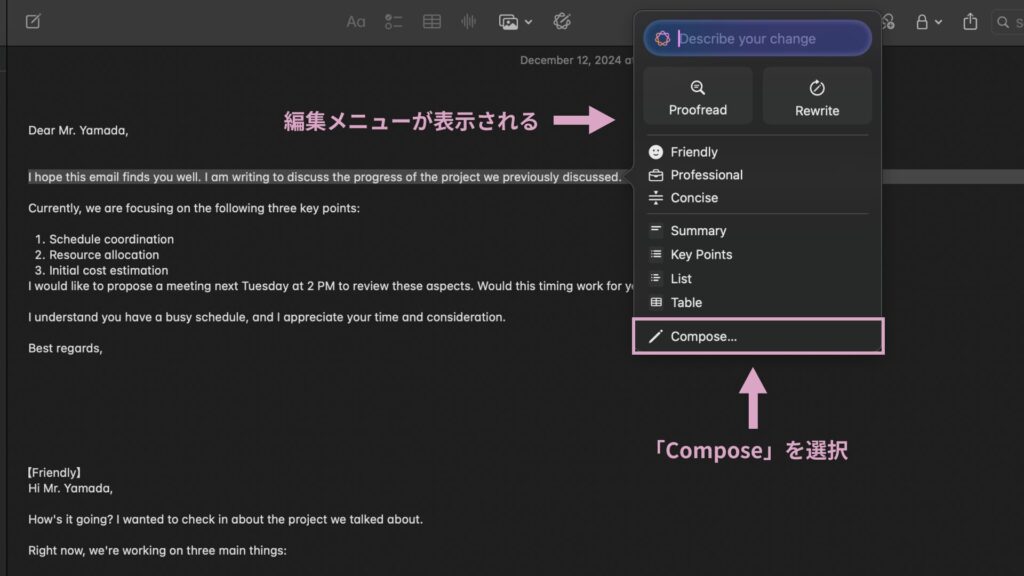The width and height of the screenshot is (1024, 576).
Task: Insert photos using the media icon
Action: (x=507, y=20)
